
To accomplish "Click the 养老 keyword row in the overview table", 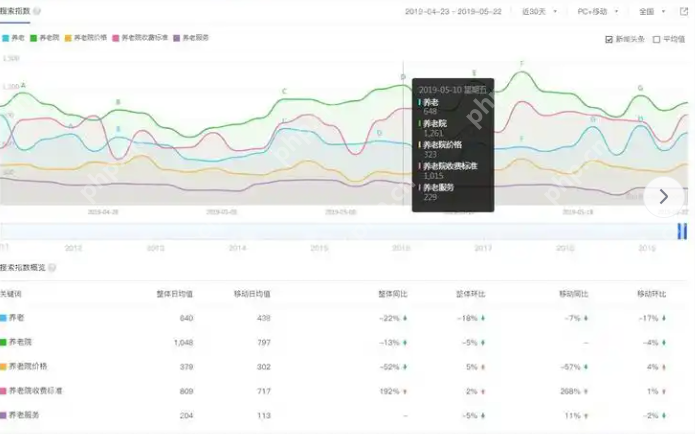I will pos(17,318).
